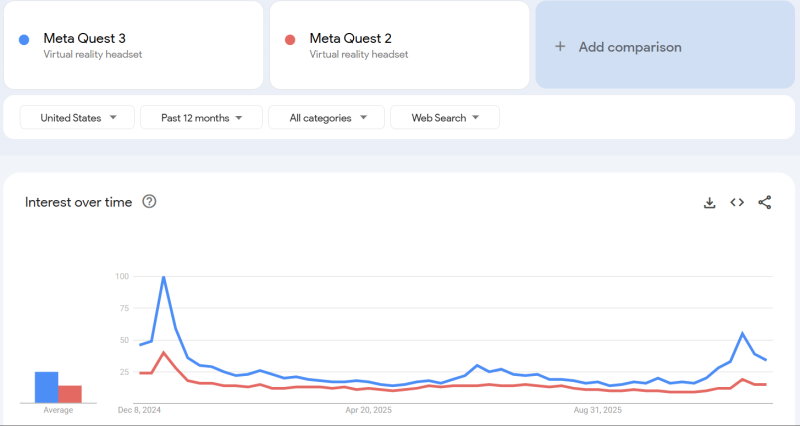
Task: Click the blue average bar
Action: tap(46, 387)
